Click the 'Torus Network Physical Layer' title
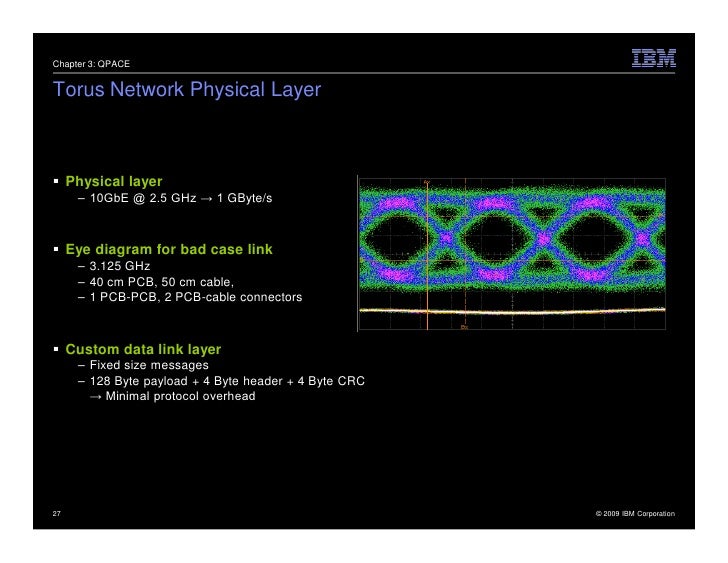This screenshot has height=563, width=728. pyautogui.click(x=187, y=89)
